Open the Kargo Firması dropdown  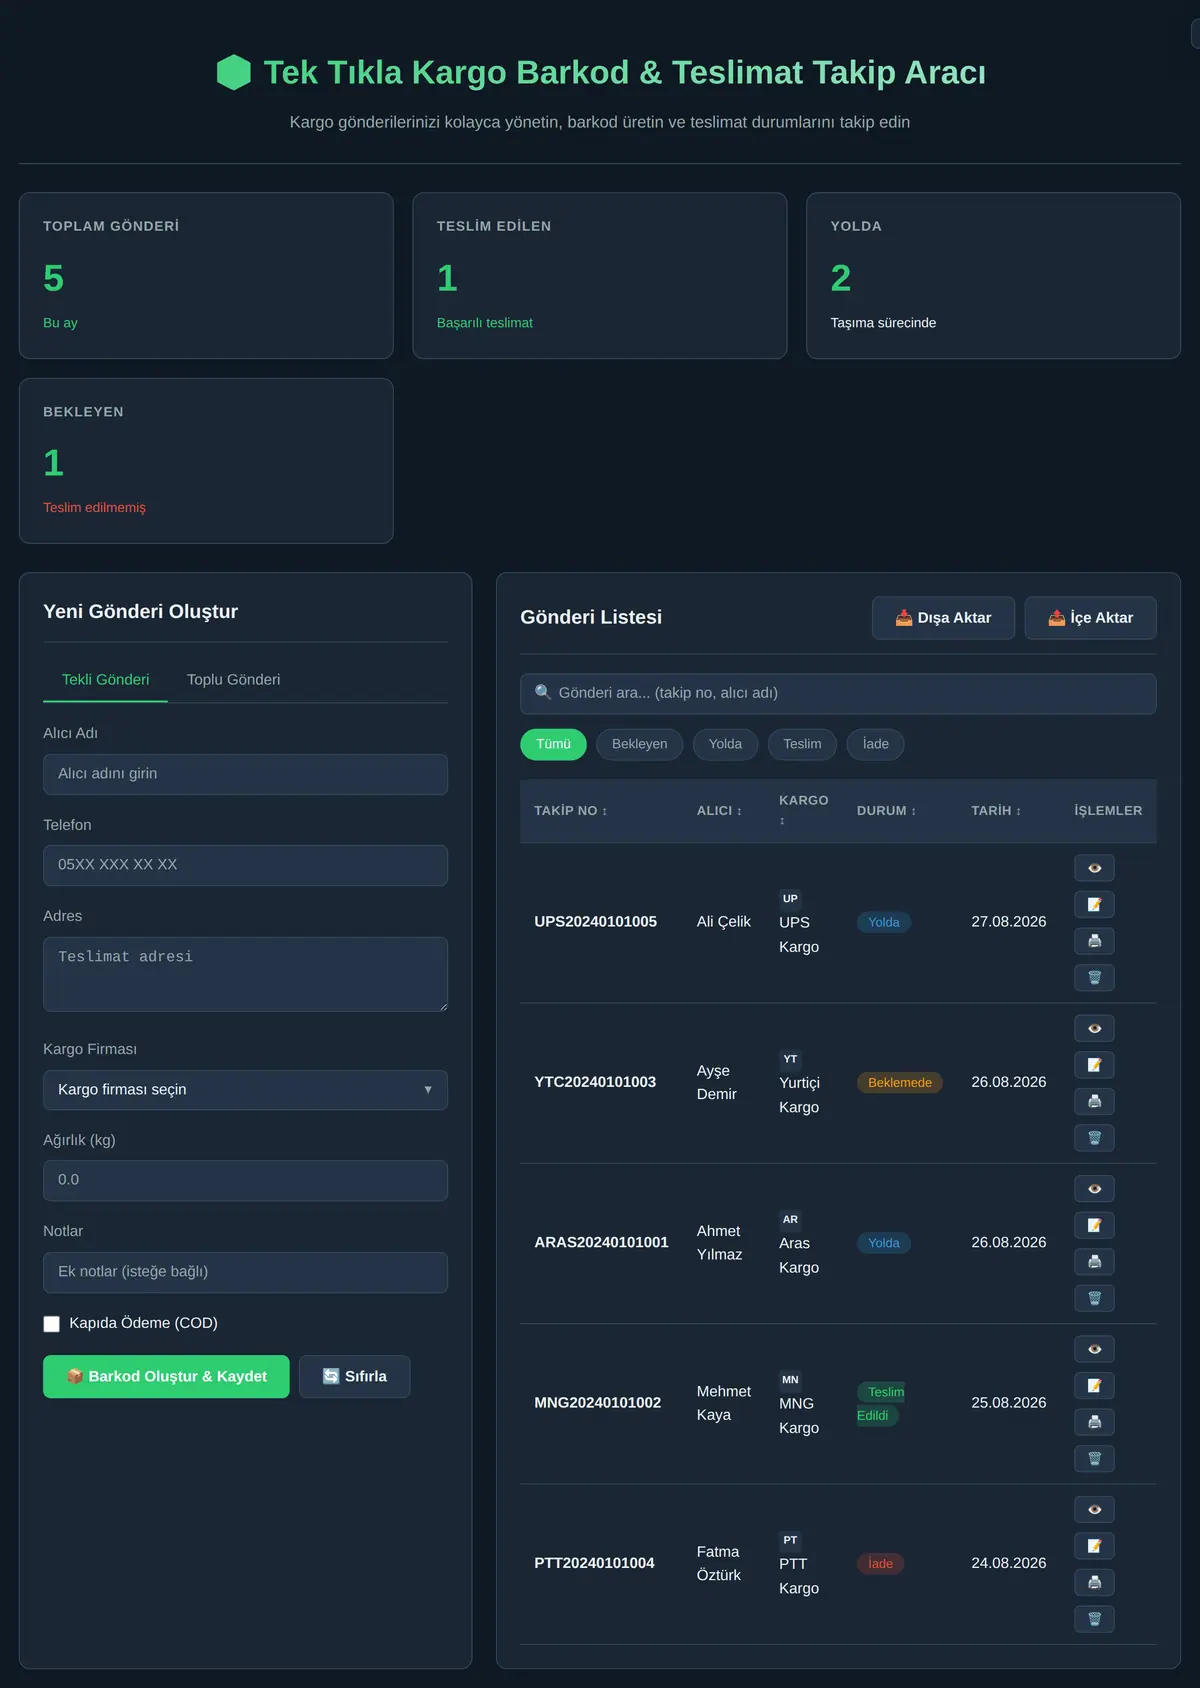coord(245,1090)
